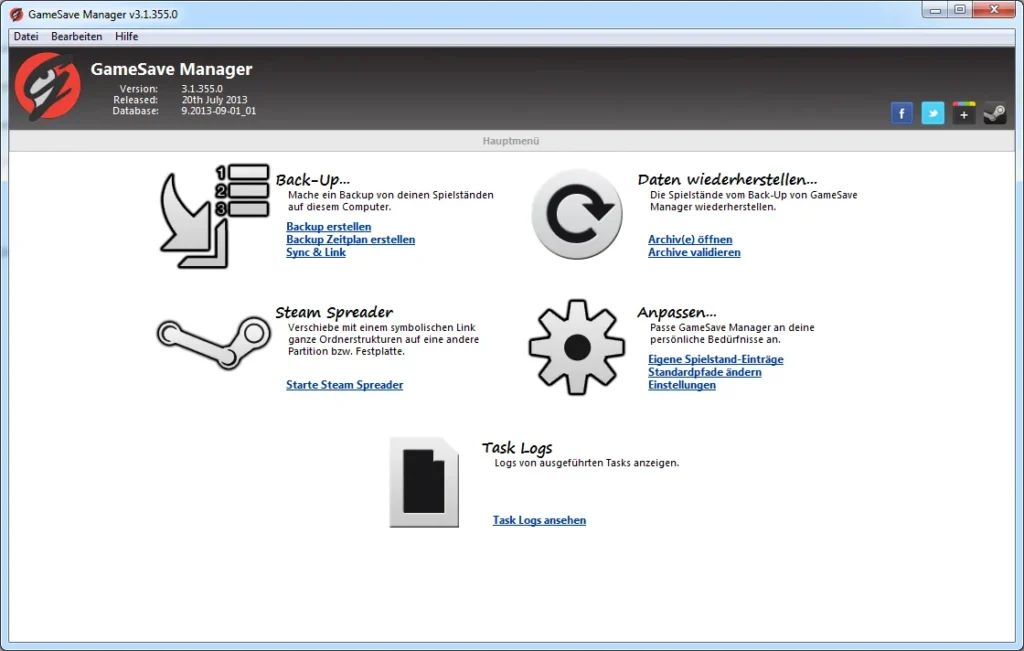Open the Hilfe menu
Image resolution: width=1024 pixels, height=651 pixels.
coord(127,37)
